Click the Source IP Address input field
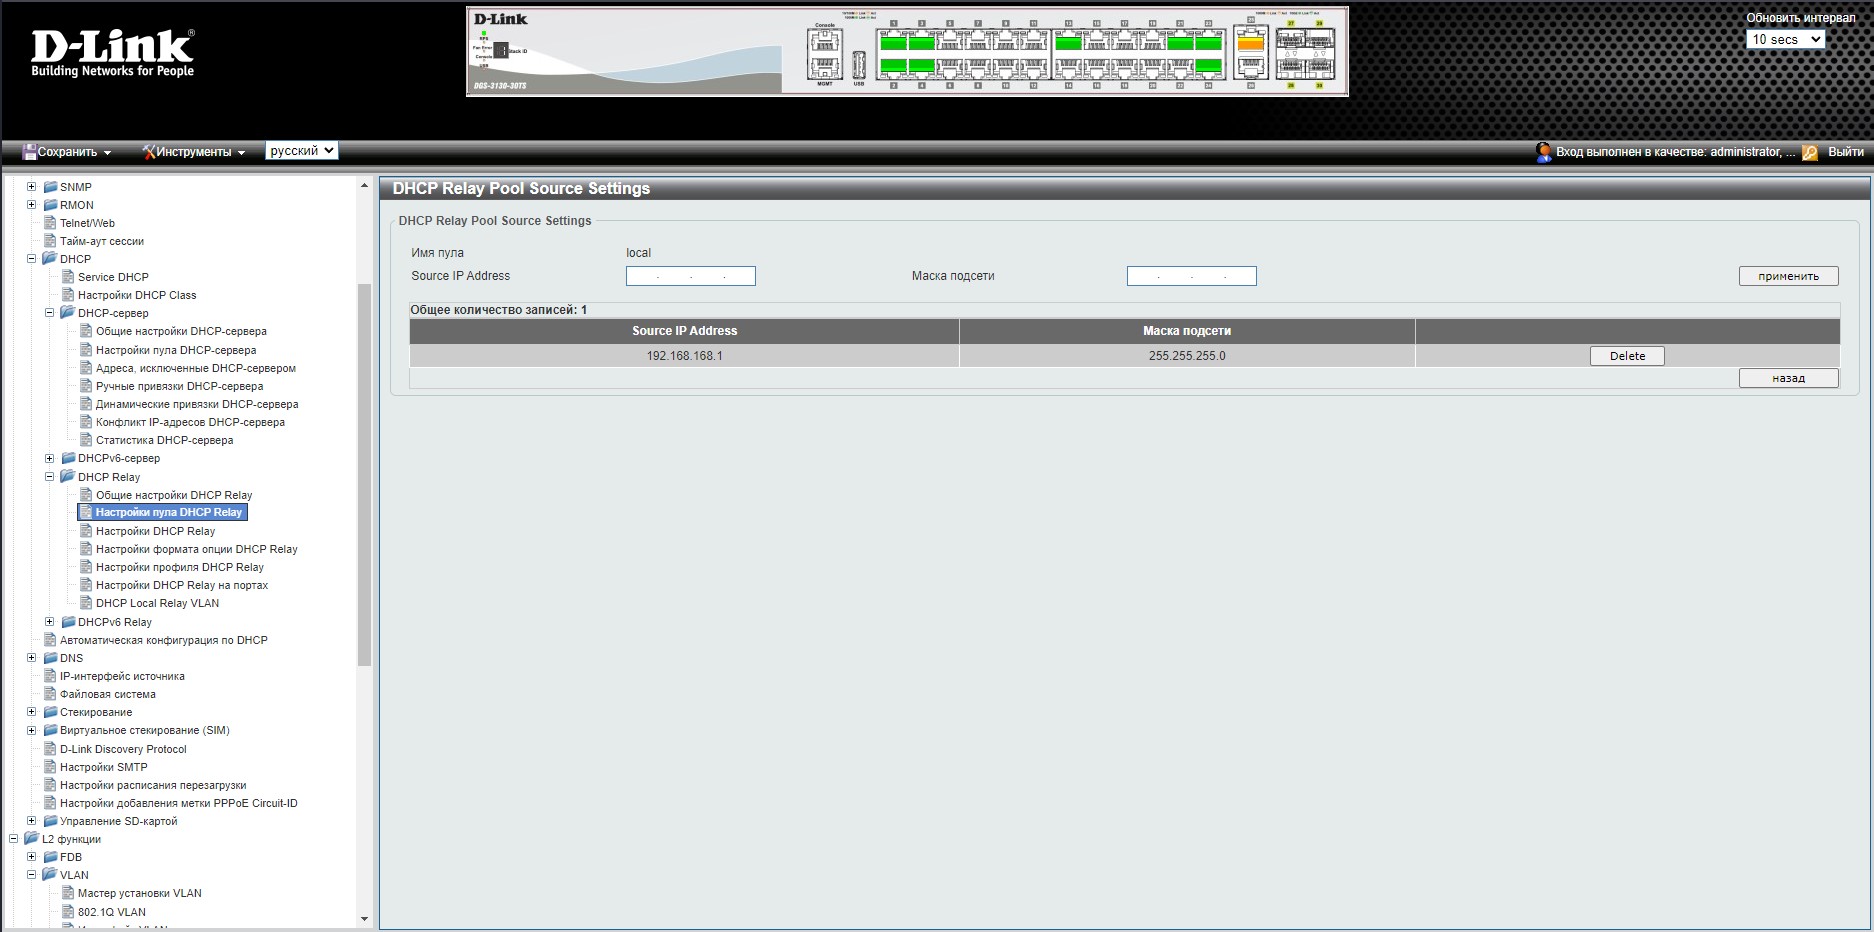Image resolution: width=1874 pixels, height=932 pixels. (x=690, y=276)
